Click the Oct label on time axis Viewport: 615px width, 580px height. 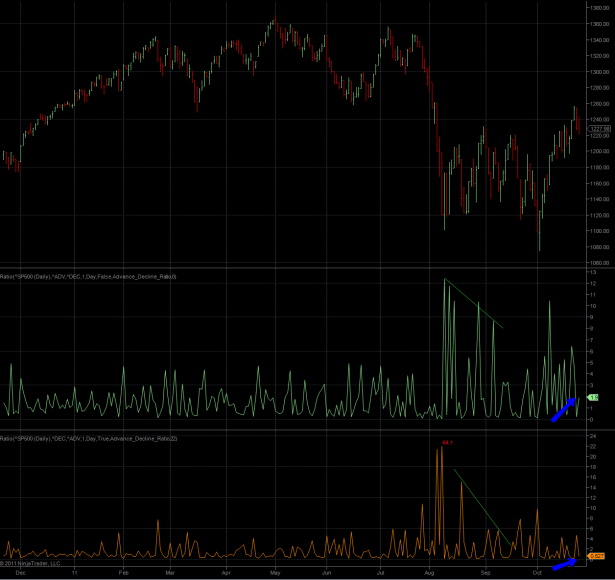537,573
